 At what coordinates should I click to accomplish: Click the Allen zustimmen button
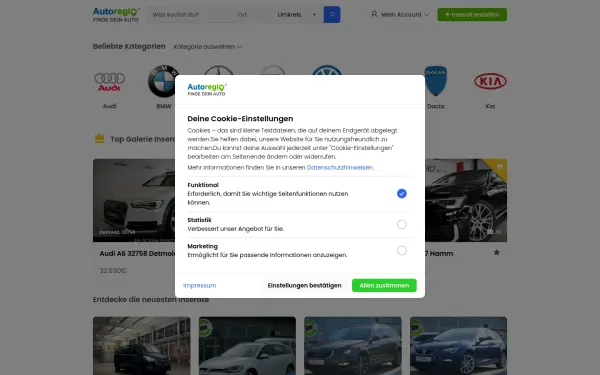point(384,285)
